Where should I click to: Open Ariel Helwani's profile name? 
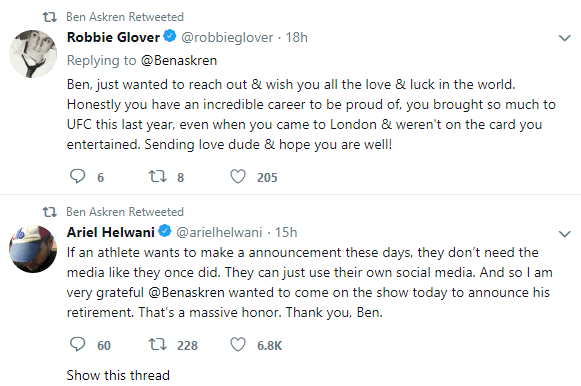coord(111,232)
